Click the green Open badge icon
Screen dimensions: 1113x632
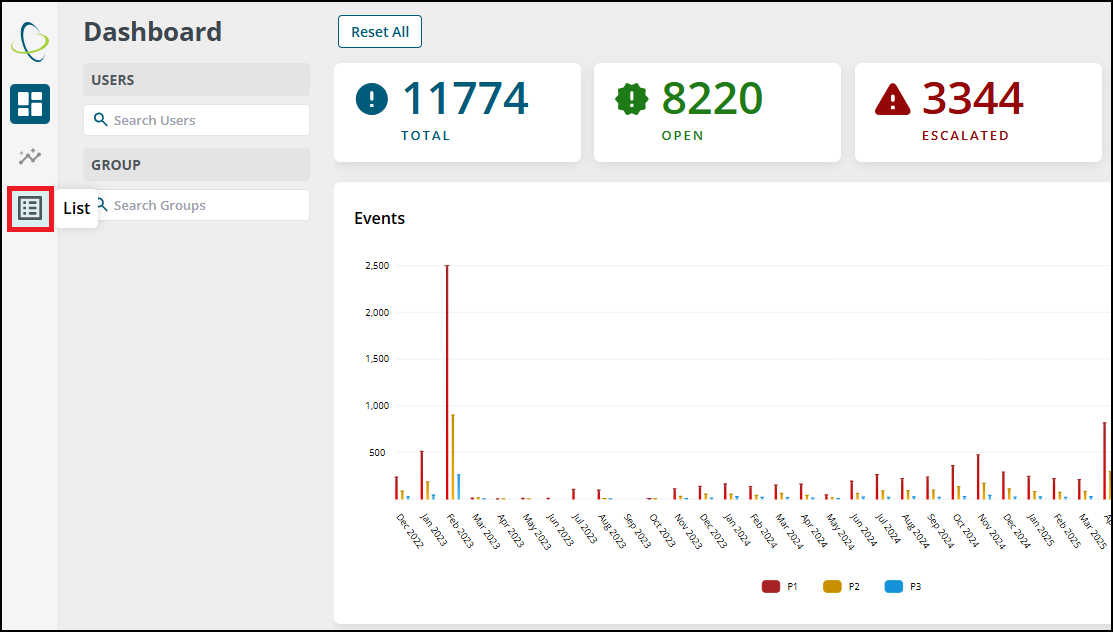pyautogui.click(x=631, y=99)
